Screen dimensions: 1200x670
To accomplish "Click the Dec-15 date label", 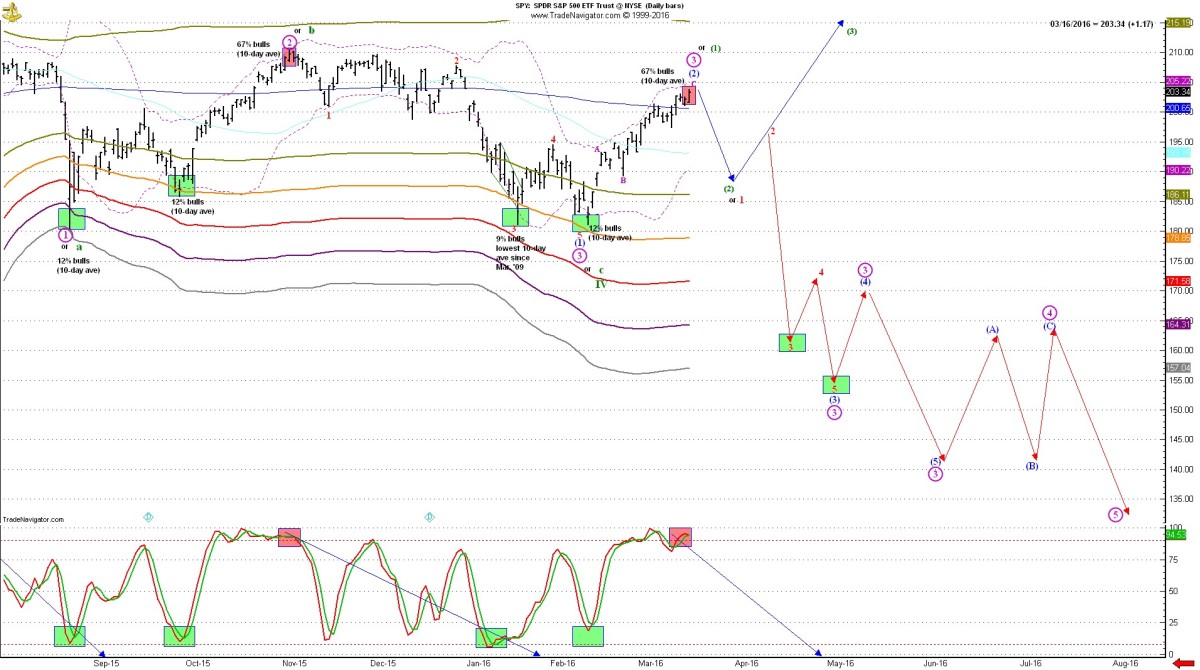I will point(383,662).
